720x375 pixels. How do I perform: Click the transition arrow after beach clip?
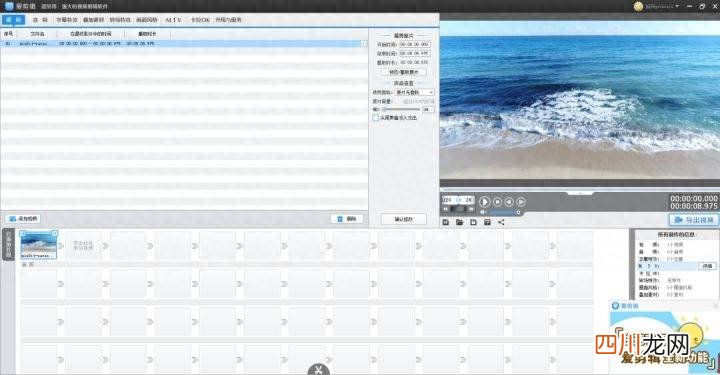click(x=61, y=246)
